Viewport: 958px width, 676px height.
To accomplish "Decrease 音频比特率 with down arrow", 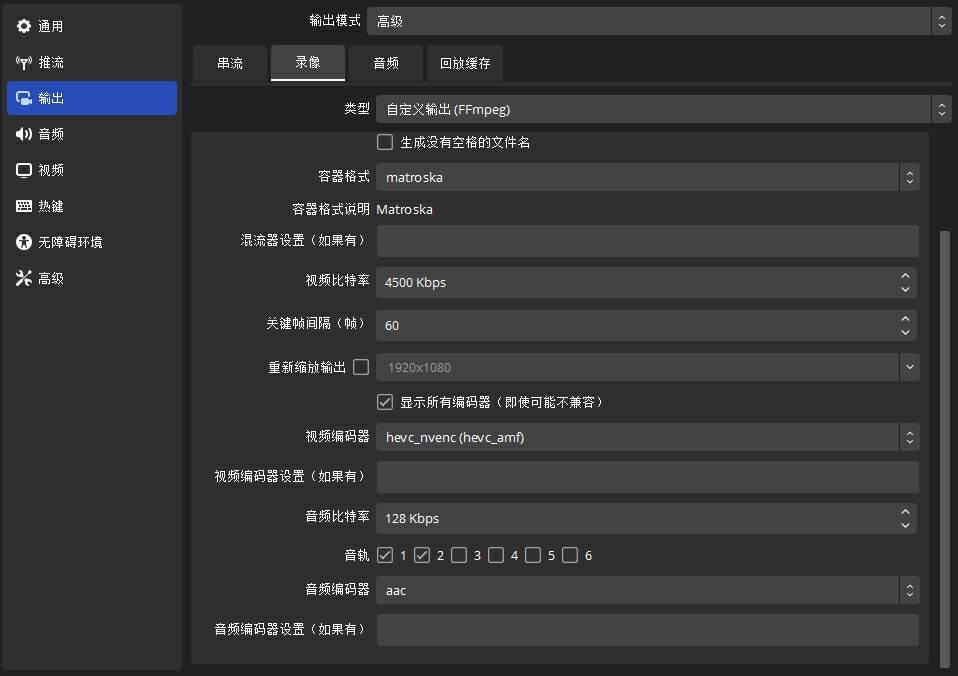I will point(905,525).
